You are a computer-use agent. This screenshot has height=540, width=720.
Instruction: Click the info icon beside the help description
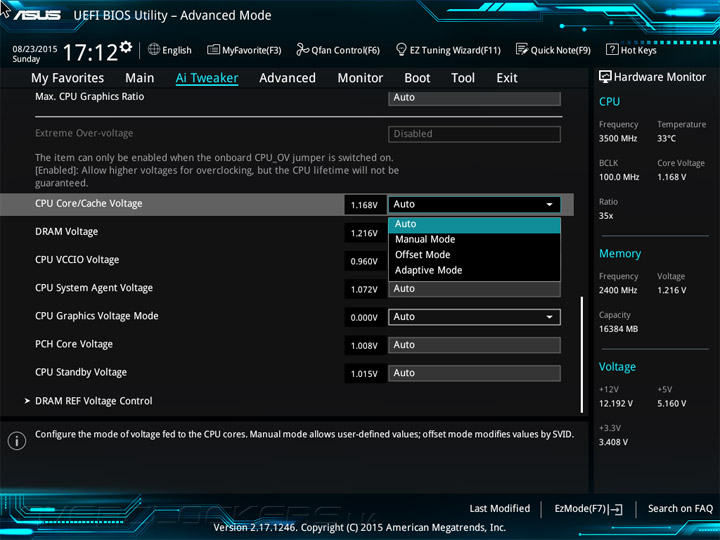click(x=17, y=440)
